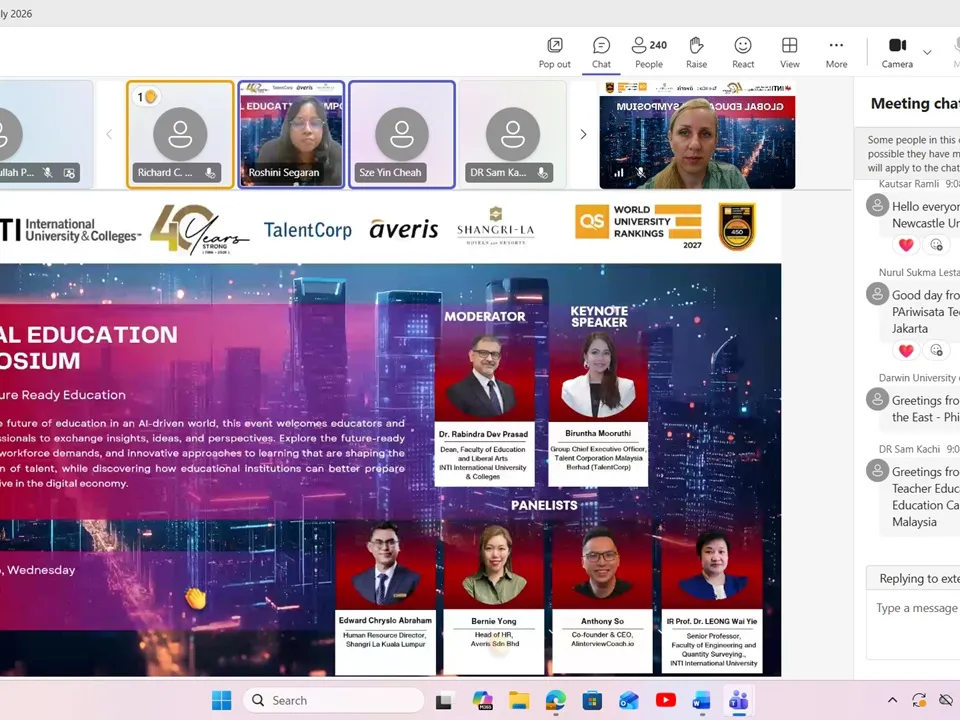Image resolution: width=960 pixels, height=720 pixels.
Task: Select Sze Yin Cheah participant tile
Action: [x=402, y=134]
